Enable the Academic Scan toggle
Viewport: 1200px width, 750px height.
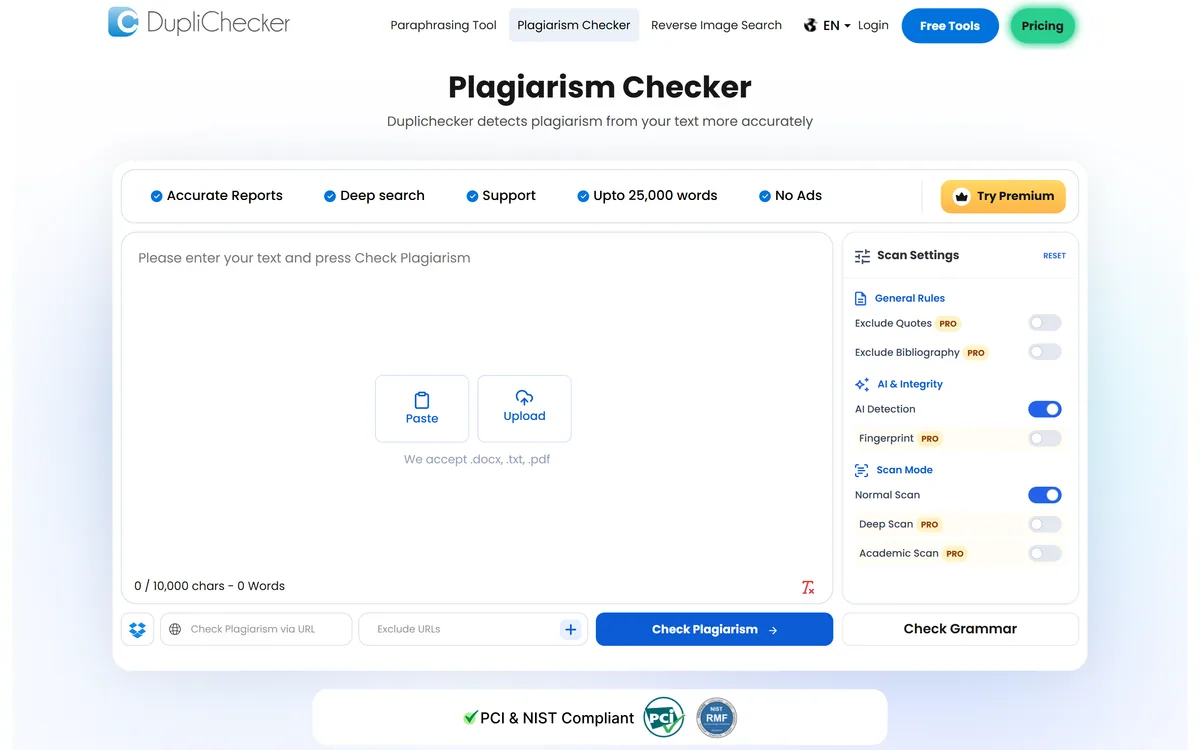[x=1045, y=553]
